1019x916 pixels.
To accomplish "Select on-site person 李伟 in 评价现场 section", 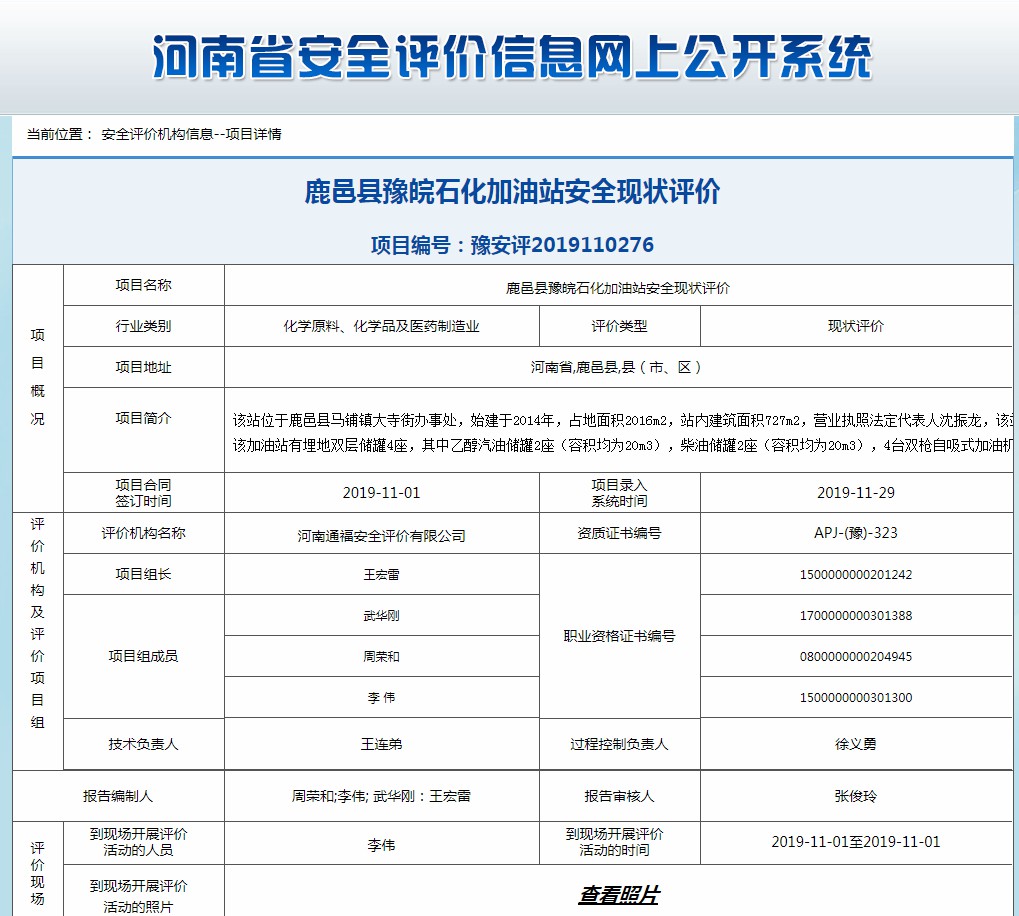I will [x=381, y=845].
